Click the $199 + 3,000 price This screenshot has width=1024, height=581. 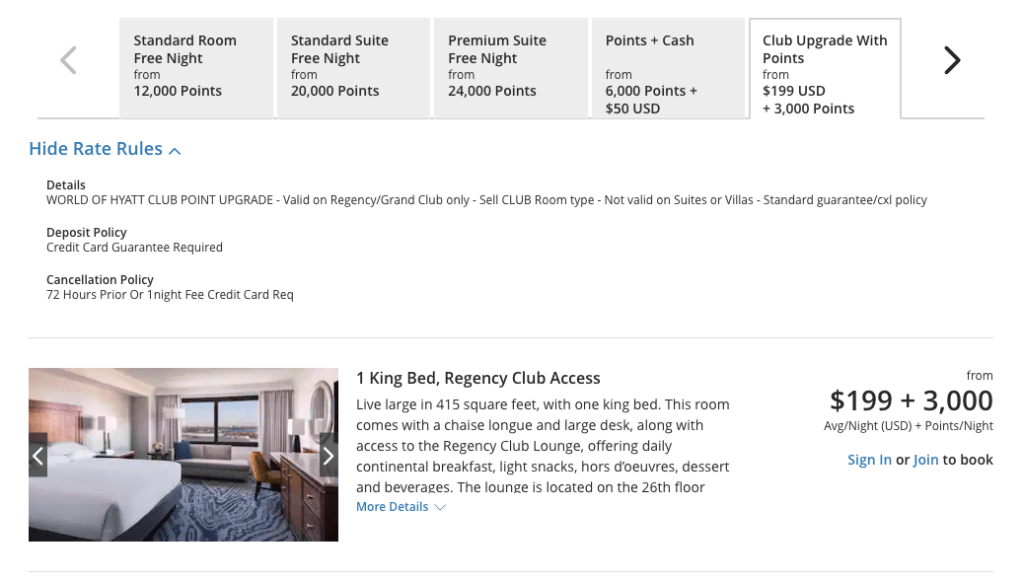click(x=911, y=401)
